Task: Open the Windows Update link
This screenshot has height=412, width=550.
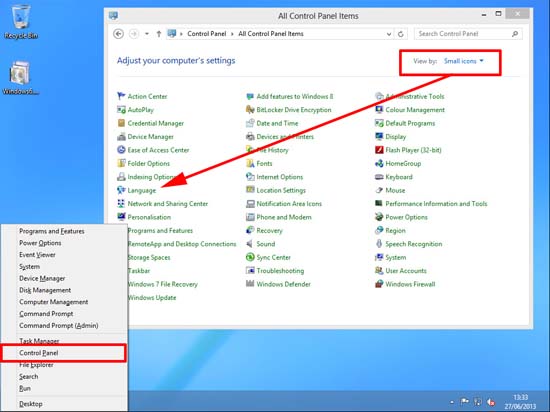Action: (152, 297)
